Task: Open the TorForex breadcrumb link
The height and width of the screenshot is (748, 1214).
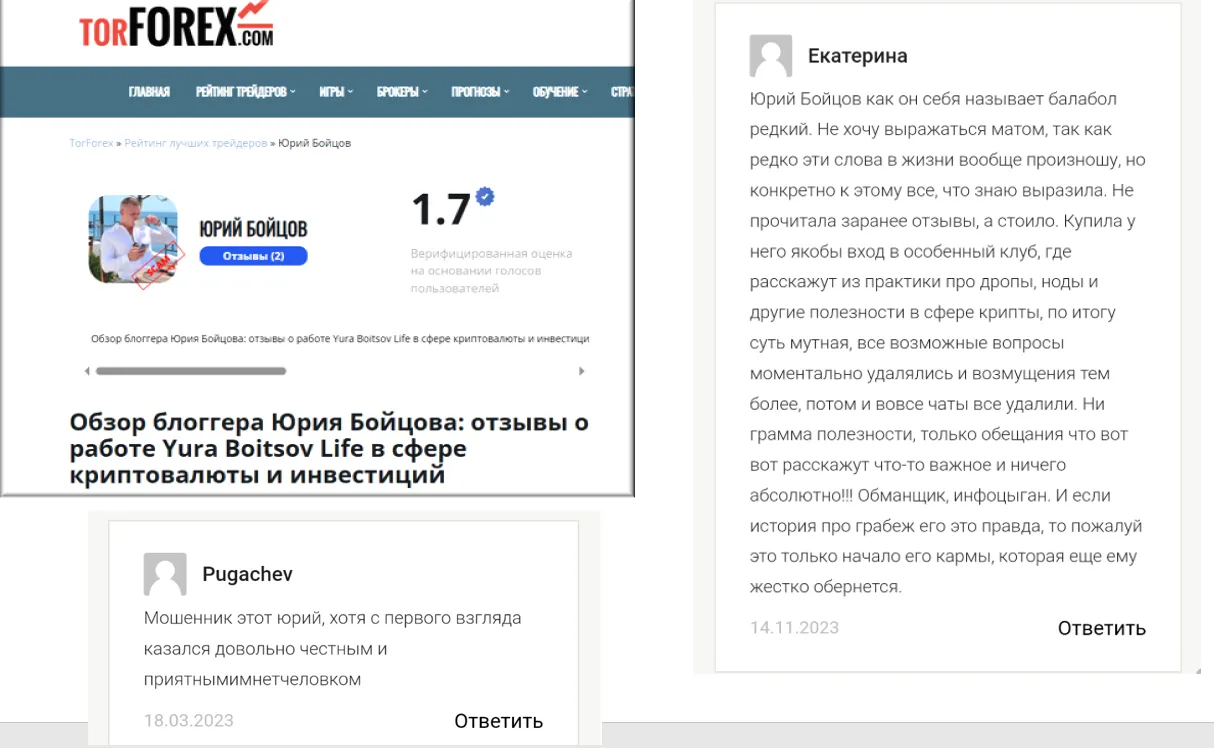Action: coord(91,143)
